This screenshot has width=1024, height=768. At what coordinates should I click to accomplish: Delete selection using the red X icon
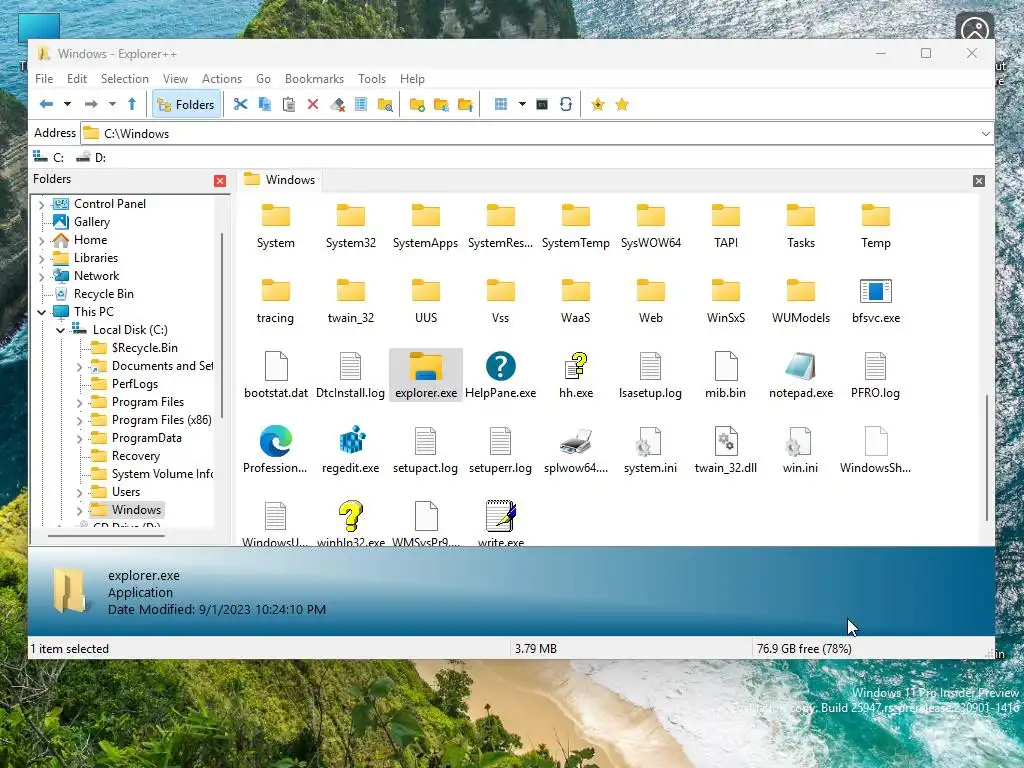coord(313,104)
